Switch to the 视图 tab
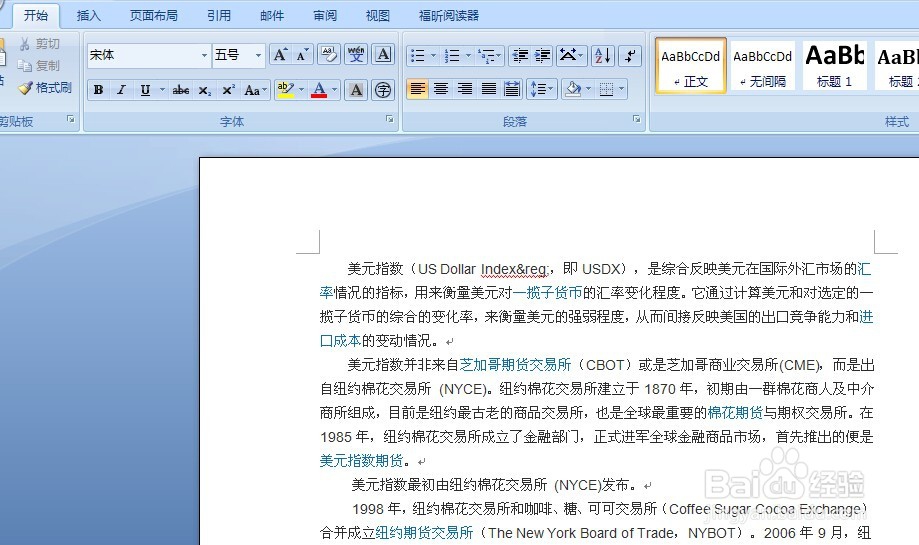 tap(377, 16)
